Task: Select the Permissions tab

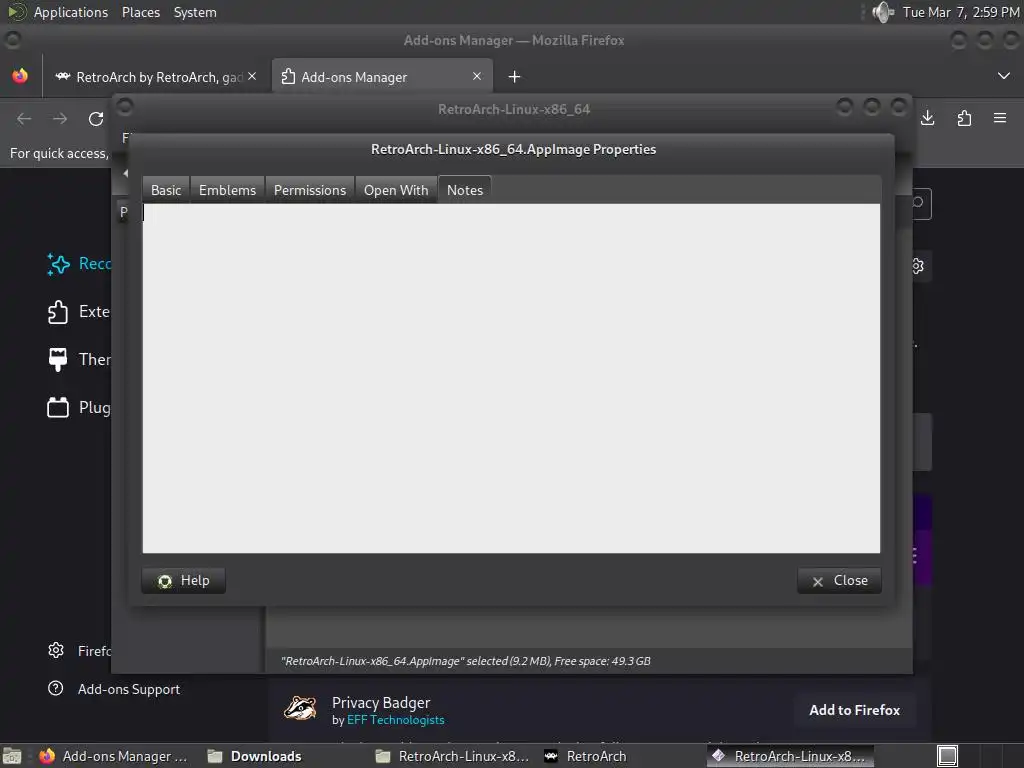Action: tap(310, 190)
